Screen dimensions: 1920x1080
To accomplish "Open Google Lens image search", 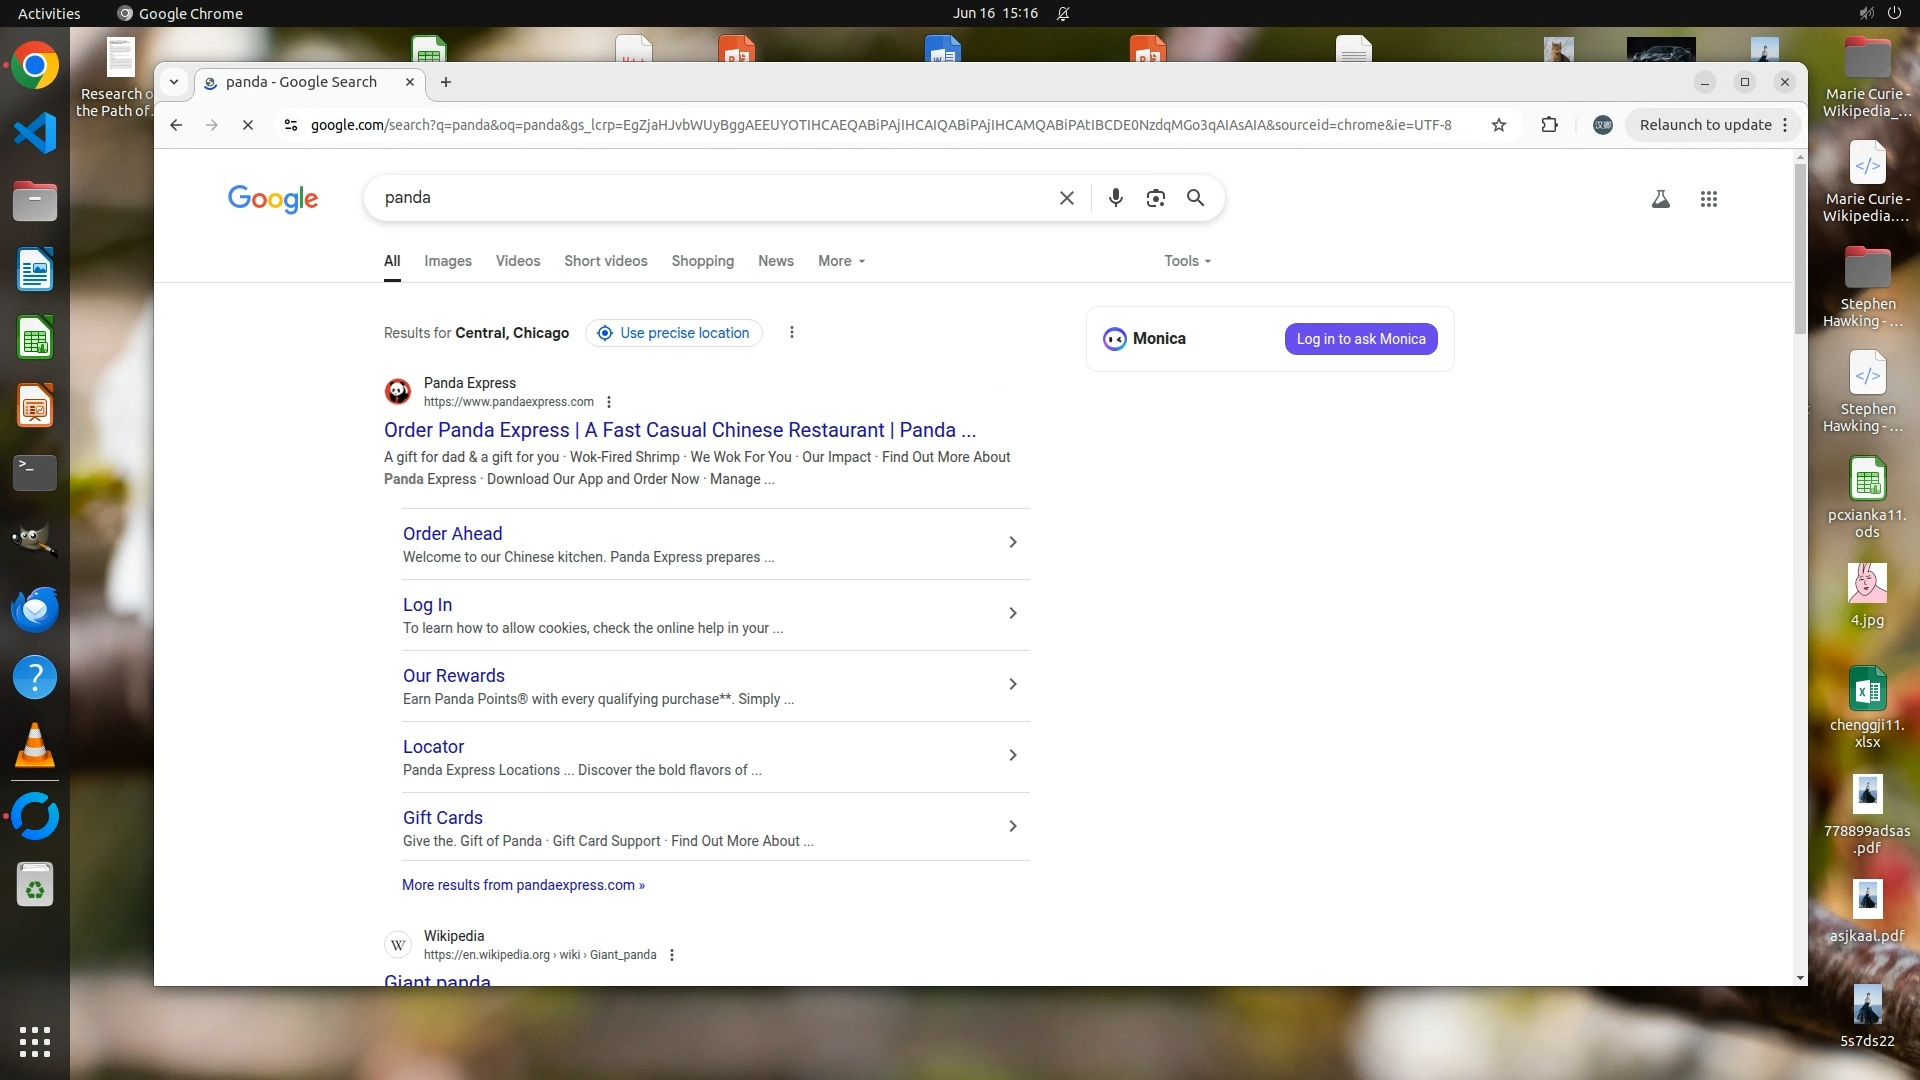I will point(1156,198).
